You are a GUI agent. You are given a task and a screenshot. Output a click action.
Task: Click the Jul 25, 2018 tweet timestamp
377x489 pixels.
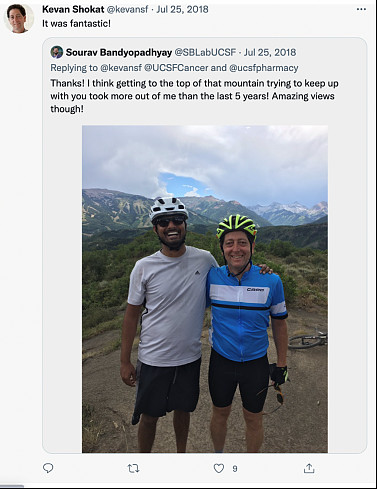(x=182, y=9)
